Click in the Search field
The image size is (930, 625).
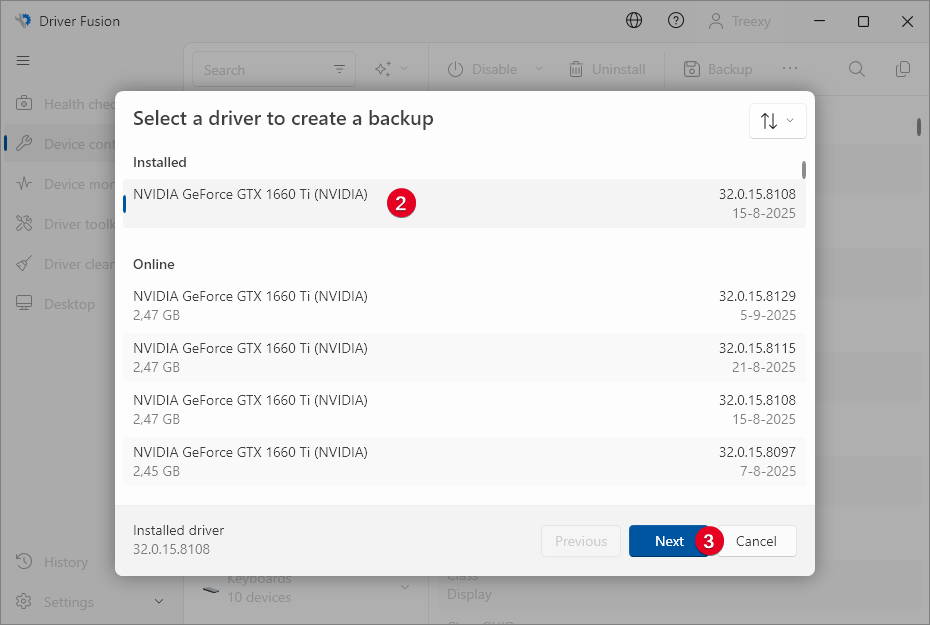pos(273,69)
